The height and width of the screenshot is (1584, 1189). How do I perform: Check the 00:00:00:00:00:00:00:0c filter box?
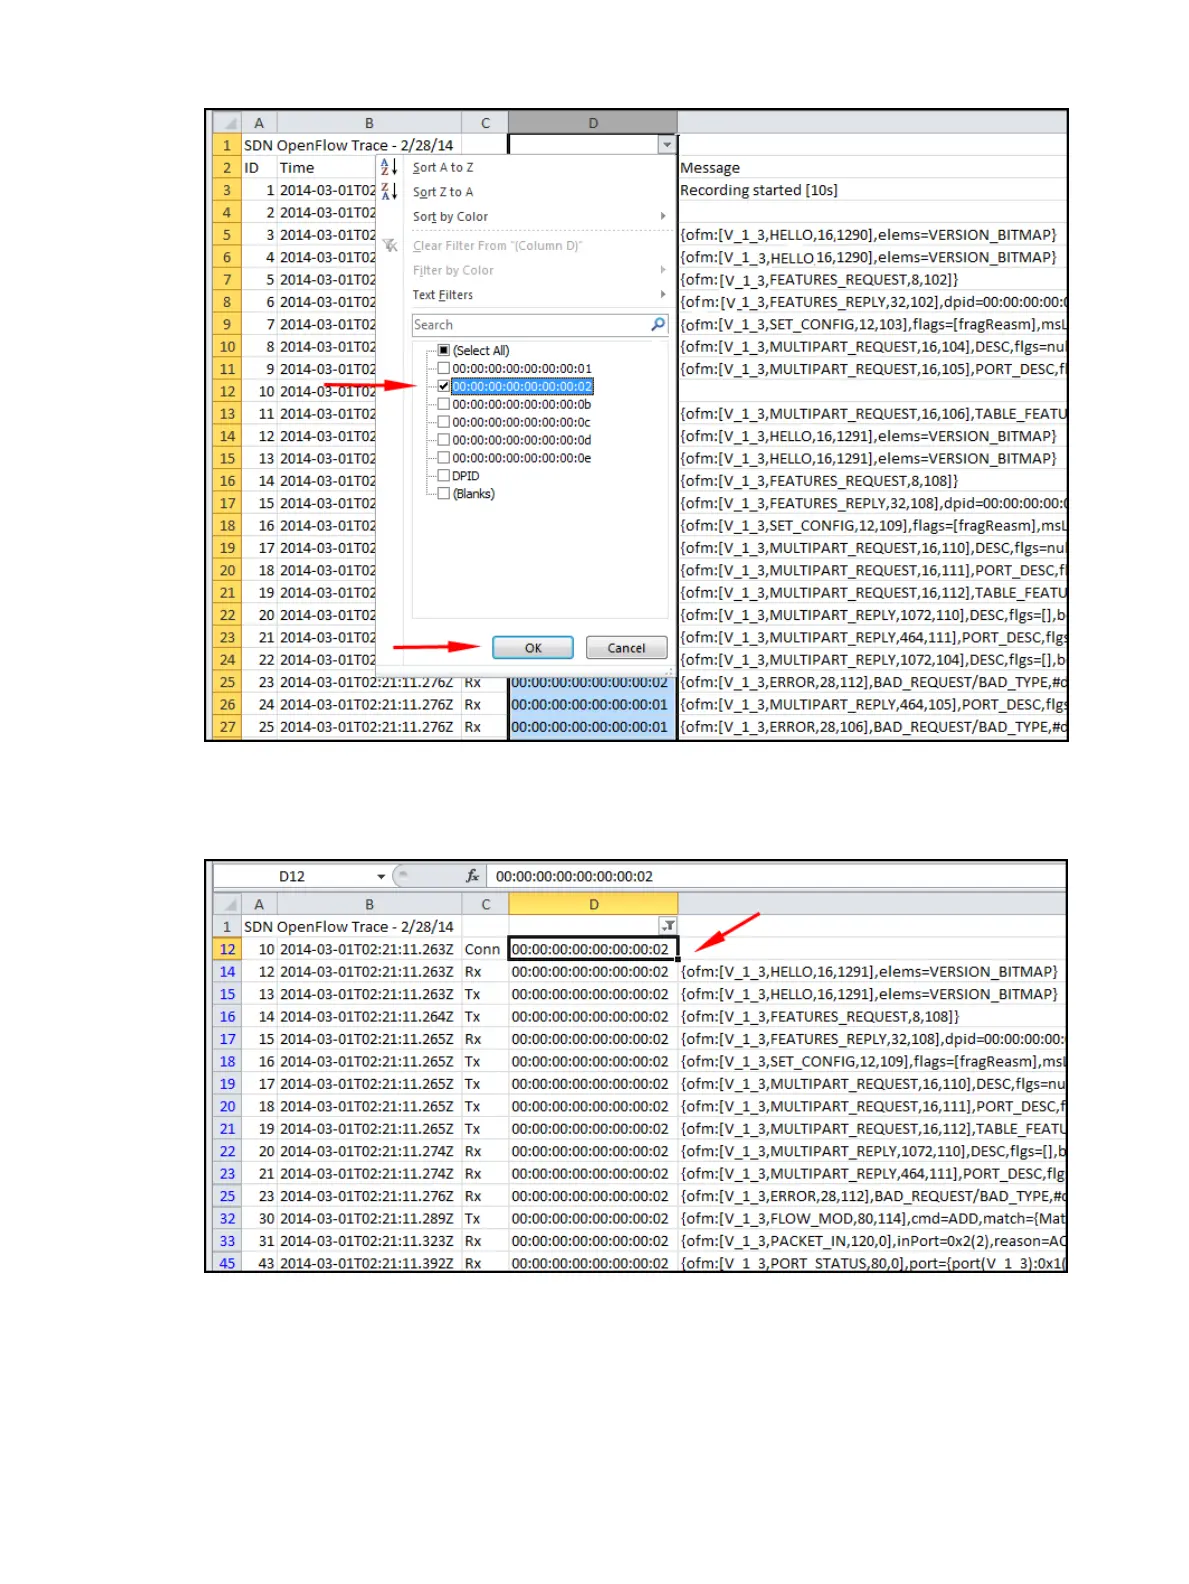pyautogui.click(x=444, y=422)
